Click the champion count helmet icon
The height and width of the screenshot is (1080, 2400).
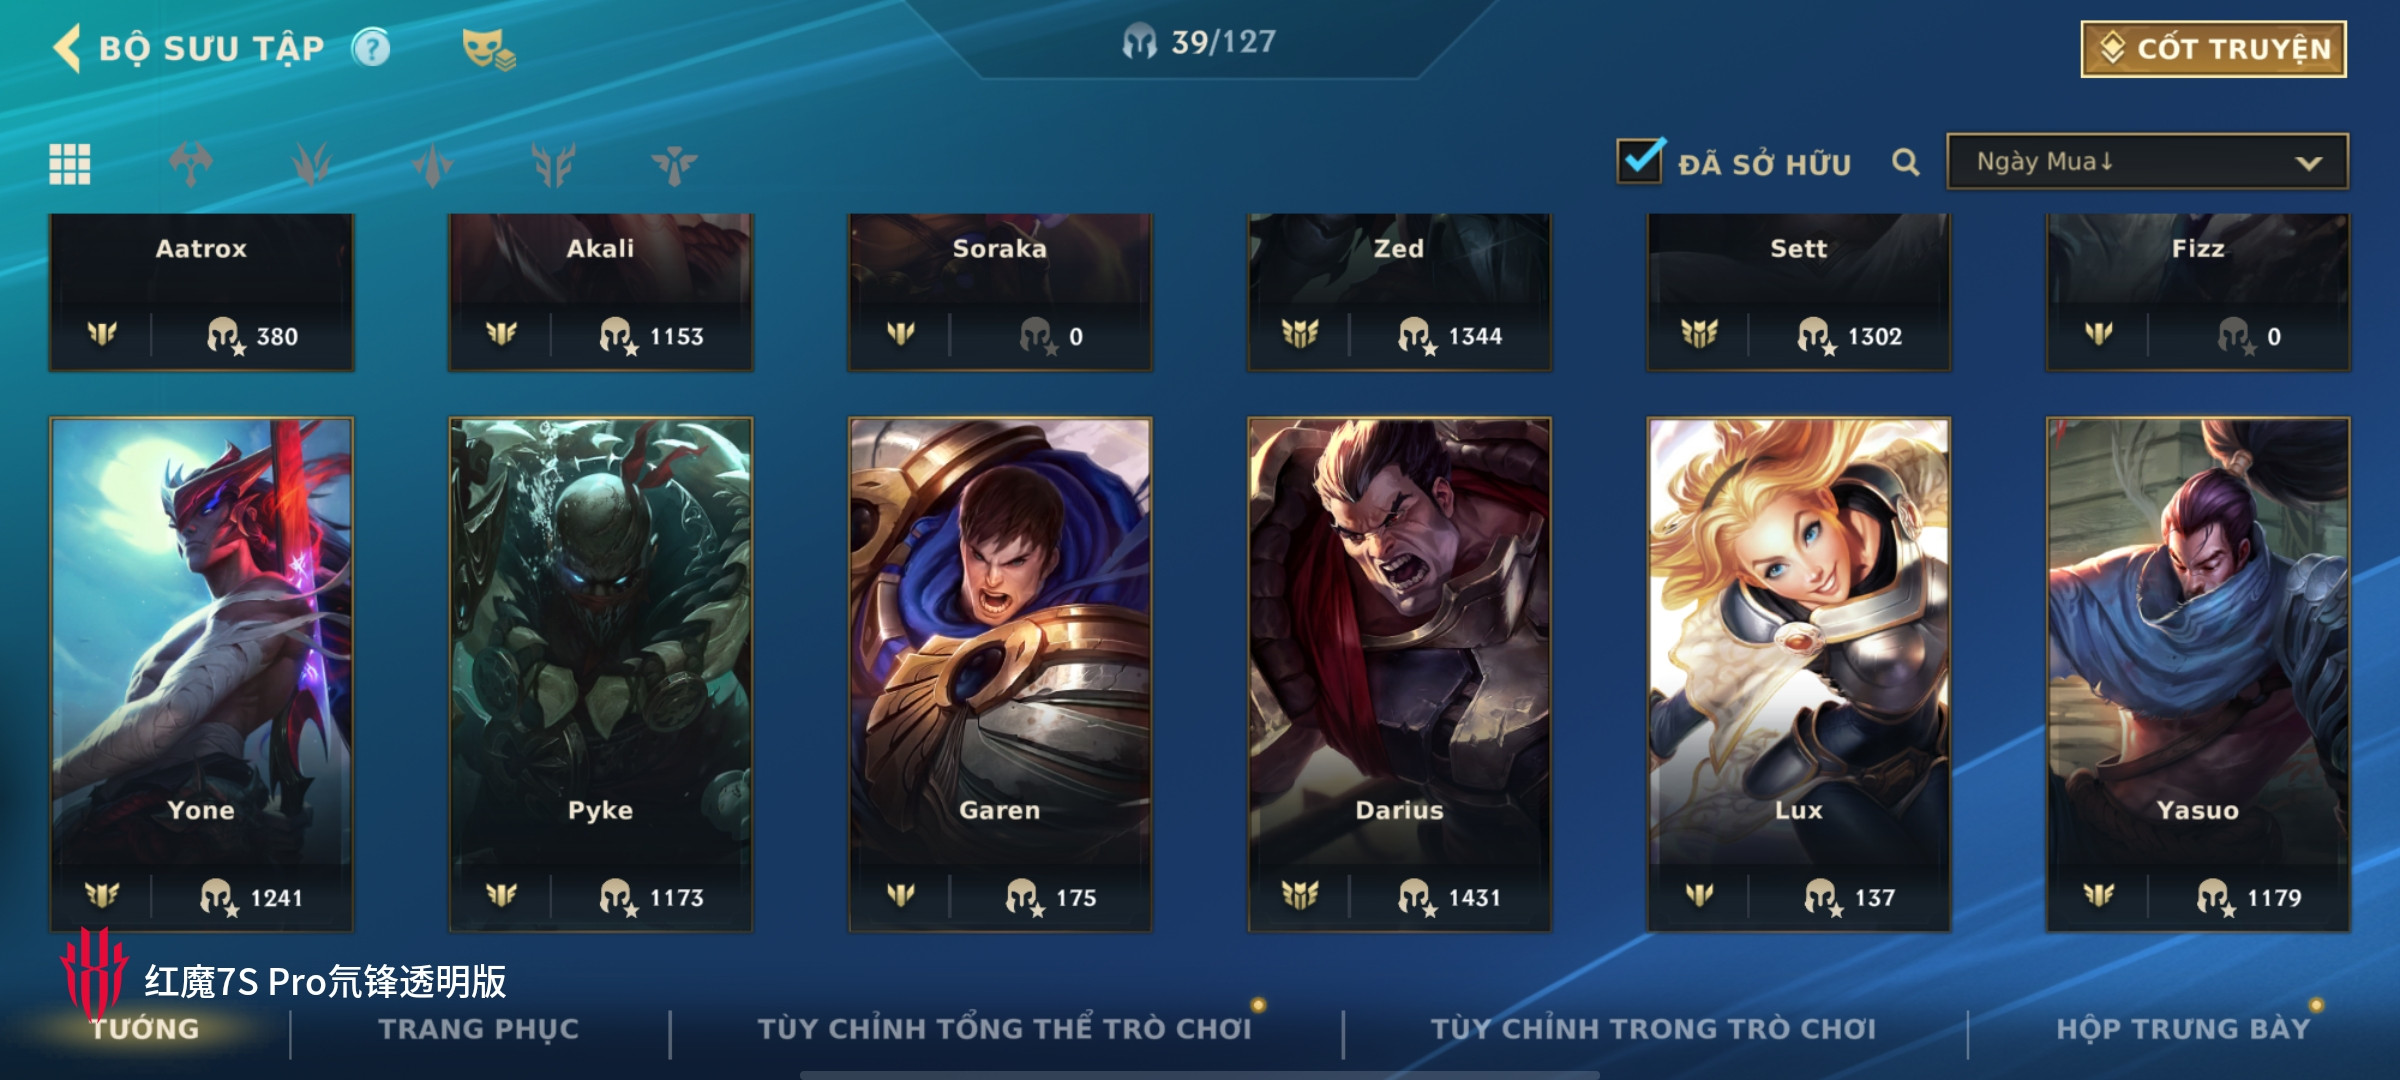(x=1139, y=42)
